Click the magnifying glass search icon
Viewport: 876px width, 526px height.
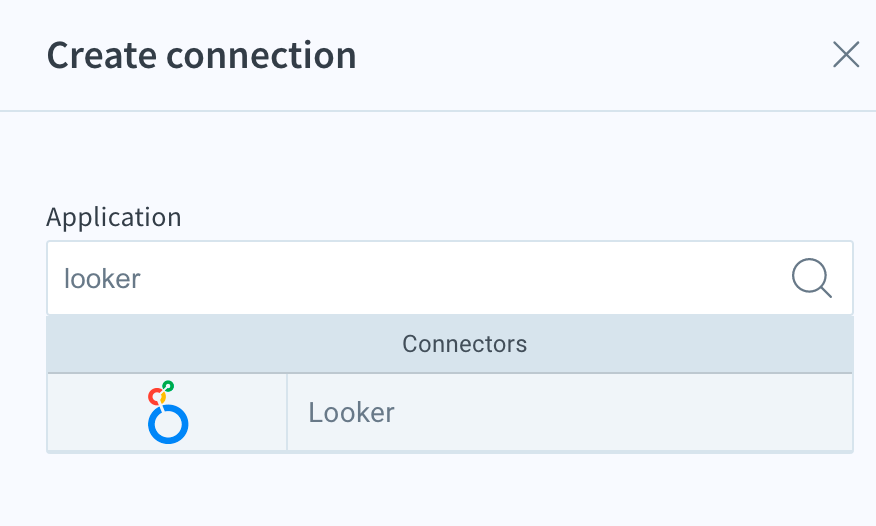coord(812,278)
